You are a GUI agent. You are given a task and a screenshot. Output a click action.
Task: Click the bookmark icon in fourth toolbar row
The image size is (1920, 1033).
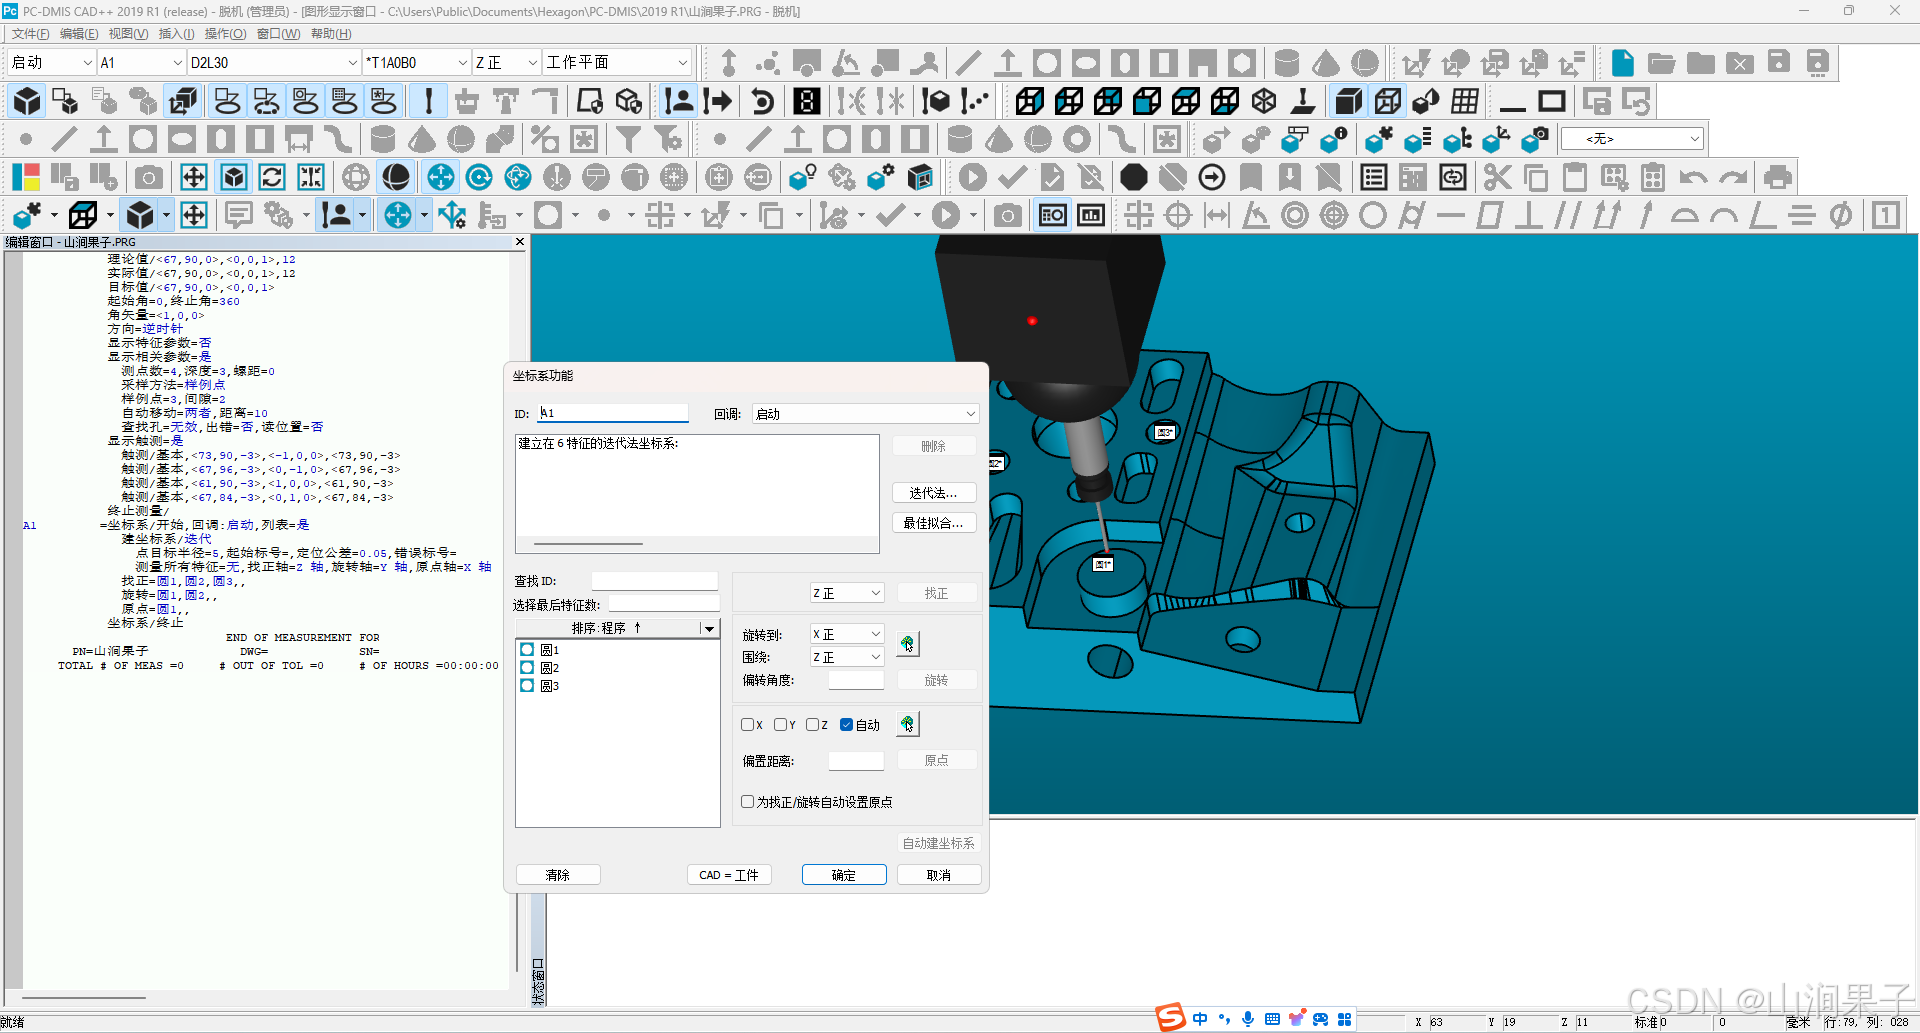point(1251,178)
